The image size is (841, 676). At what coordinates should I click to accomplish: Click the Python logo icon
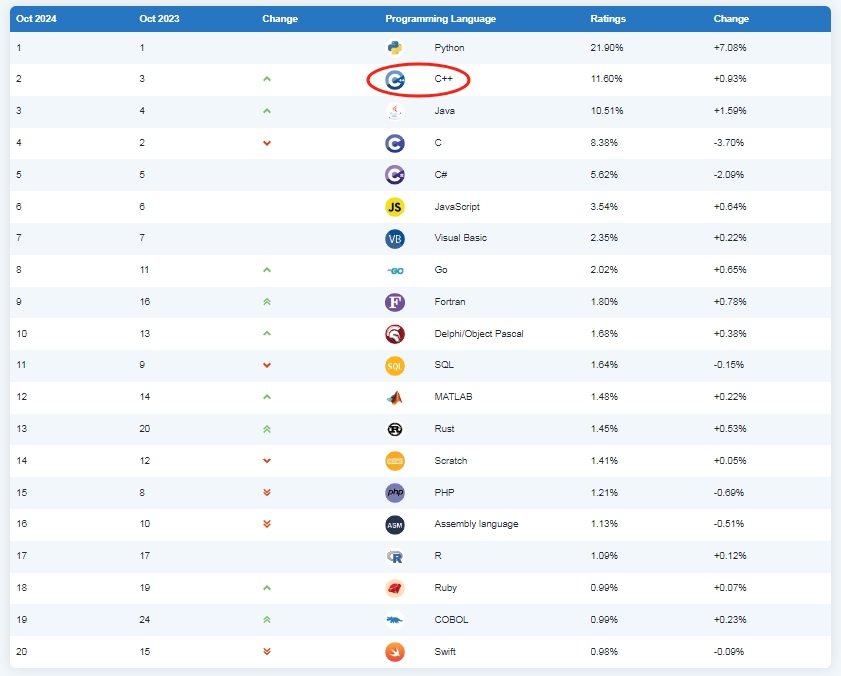tap(395, 47)
